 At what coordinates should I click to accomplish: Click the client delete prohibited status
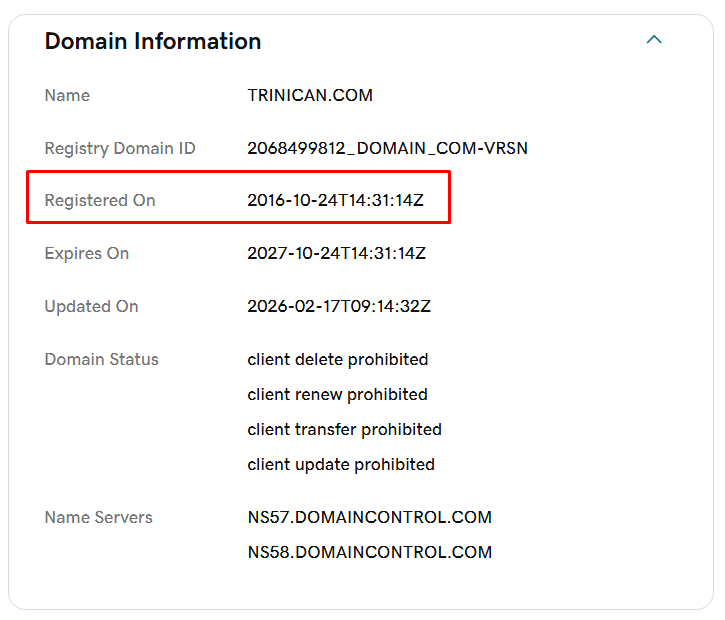tap(338, 360)
